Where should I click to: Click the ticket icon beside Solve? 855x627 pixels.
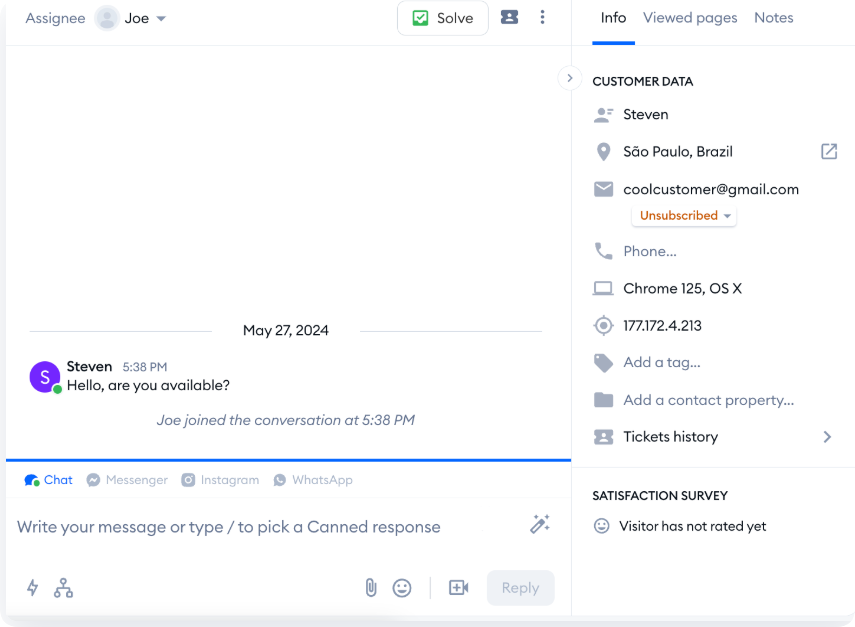tap(509, 17)
